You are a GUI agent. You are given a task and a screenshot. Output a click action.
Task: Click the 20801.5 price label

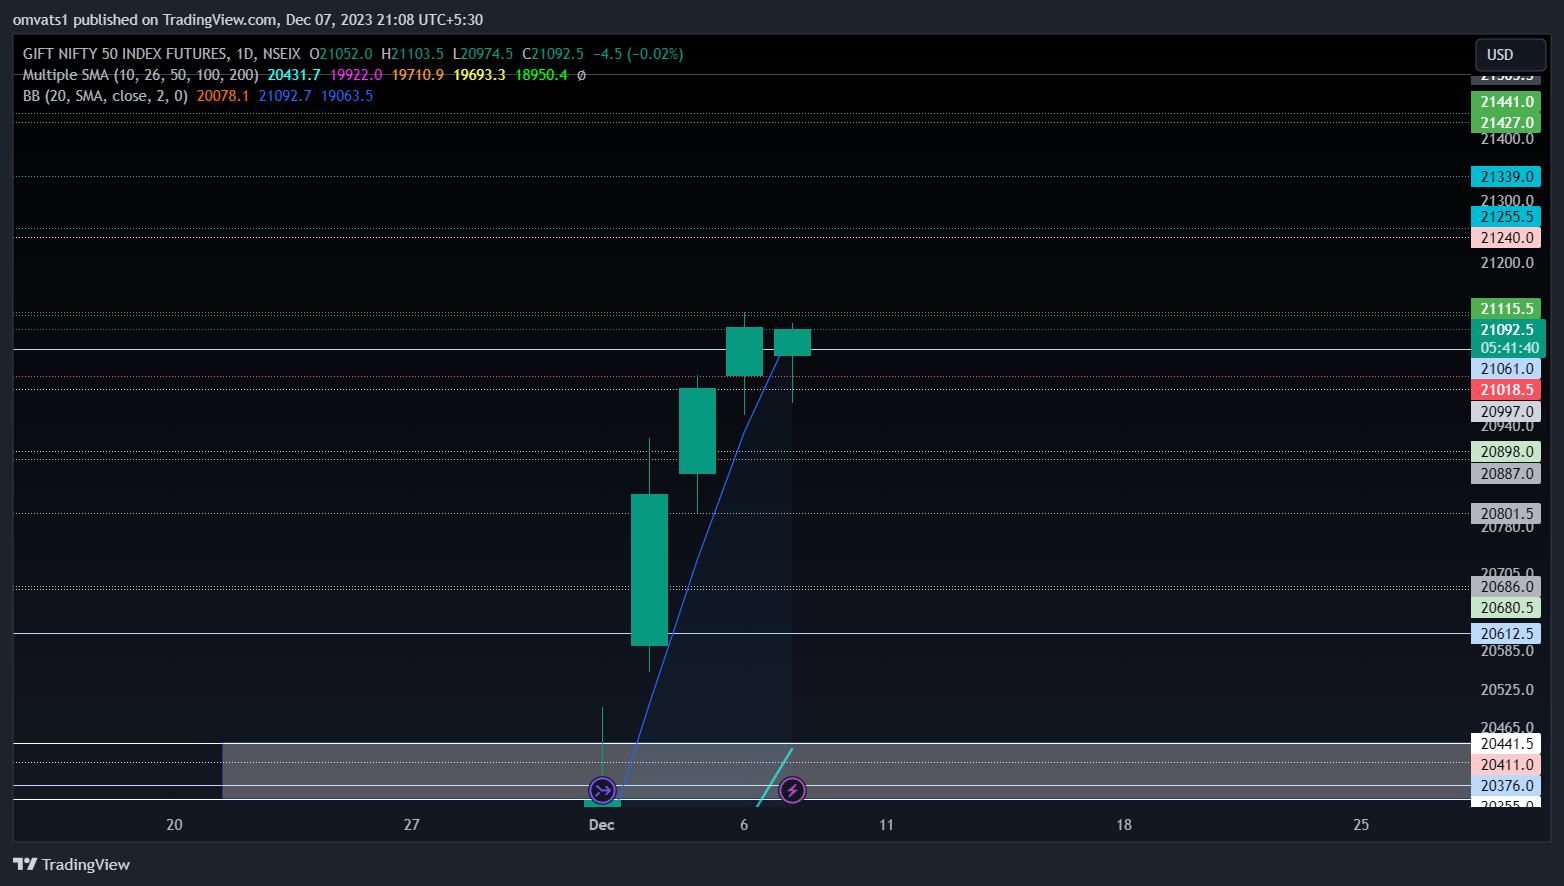click(1506, 514)
